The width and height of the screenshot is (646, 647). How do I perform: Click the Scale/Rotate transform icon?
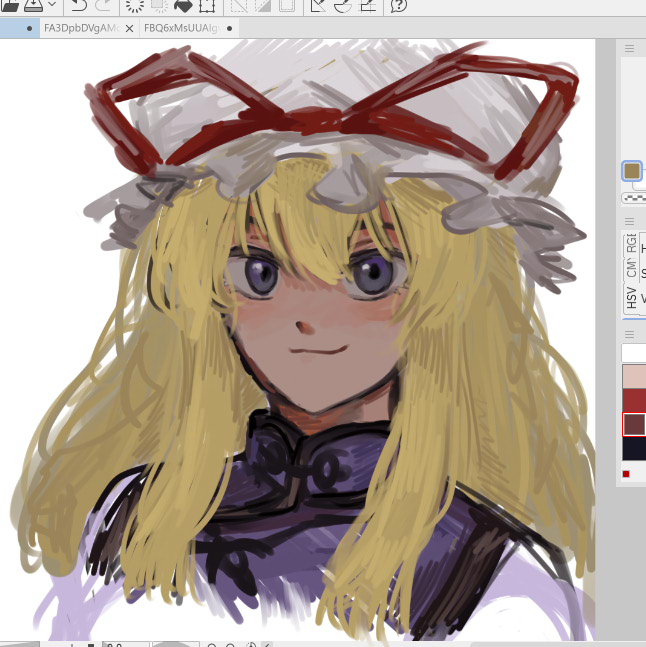(207, 5)
